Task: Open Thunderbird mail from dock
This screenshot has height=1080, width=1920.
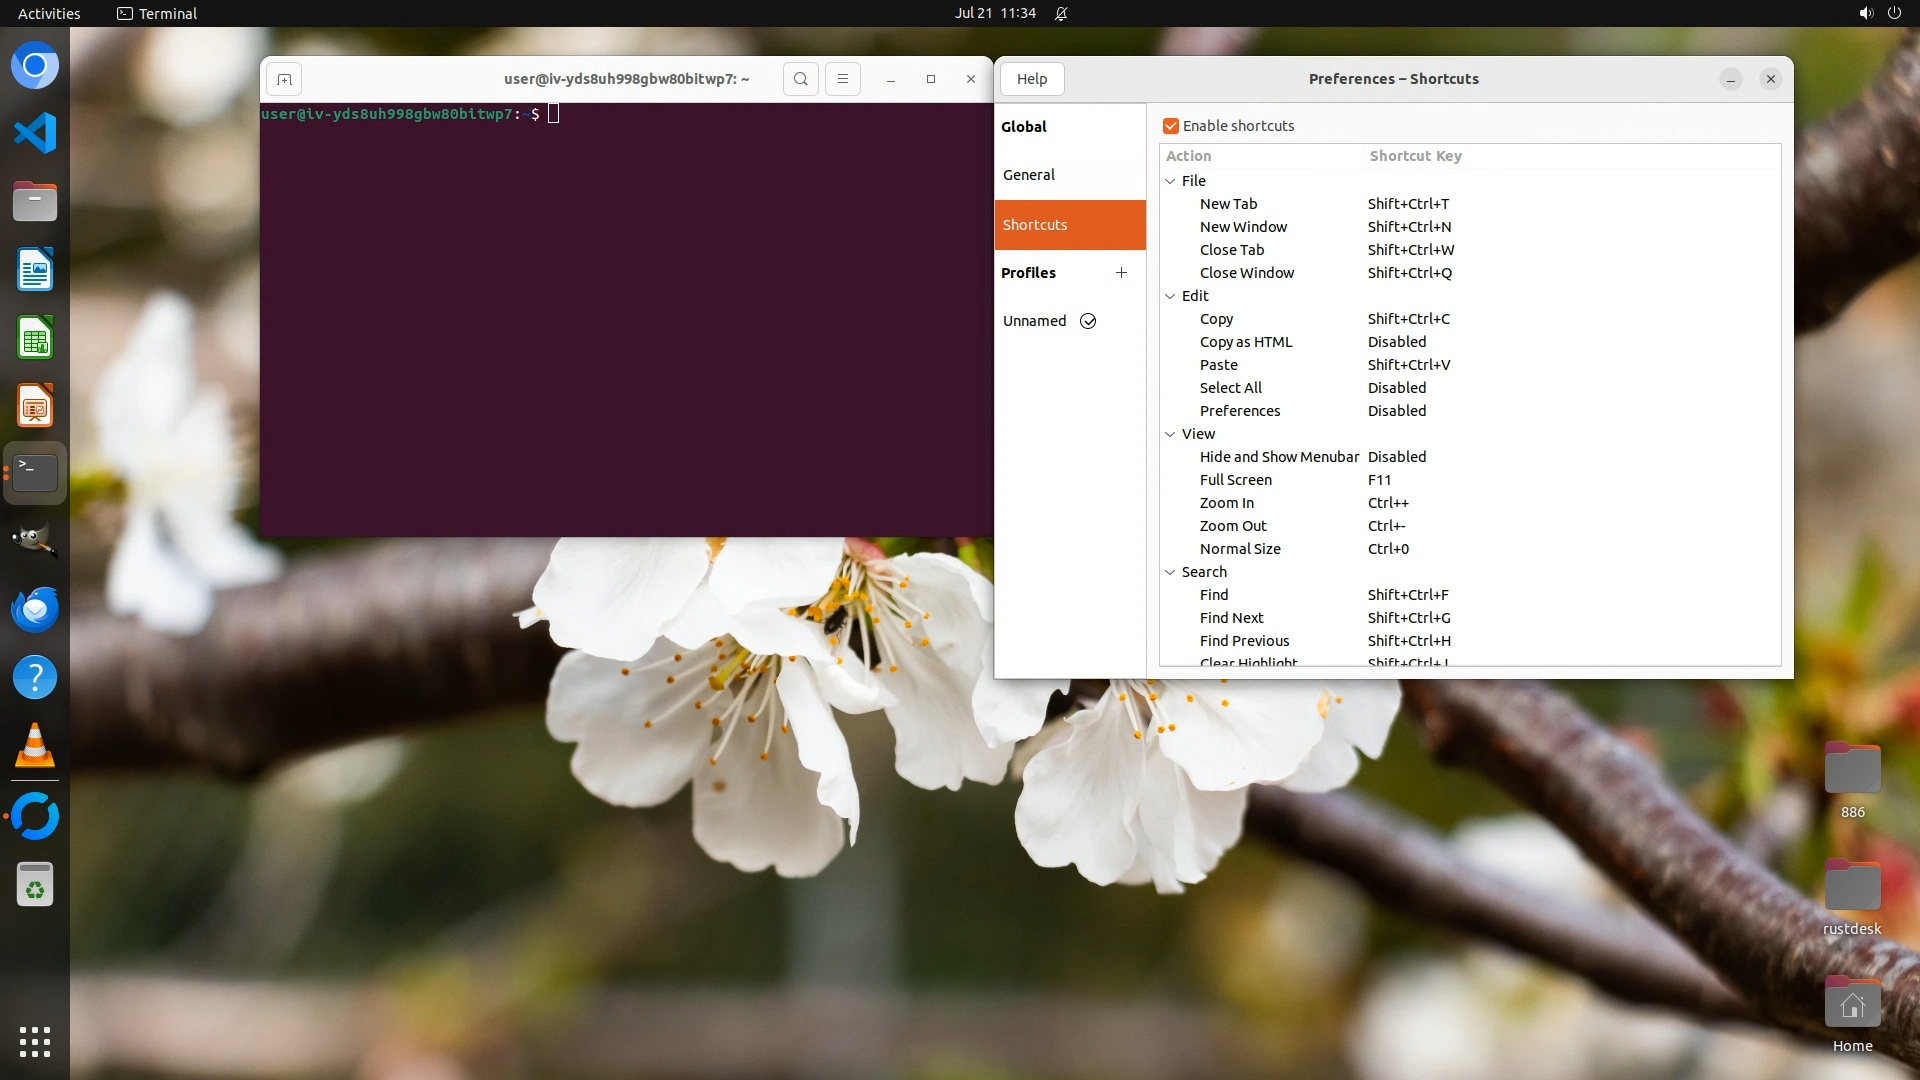Action: [x=35, y=608]
